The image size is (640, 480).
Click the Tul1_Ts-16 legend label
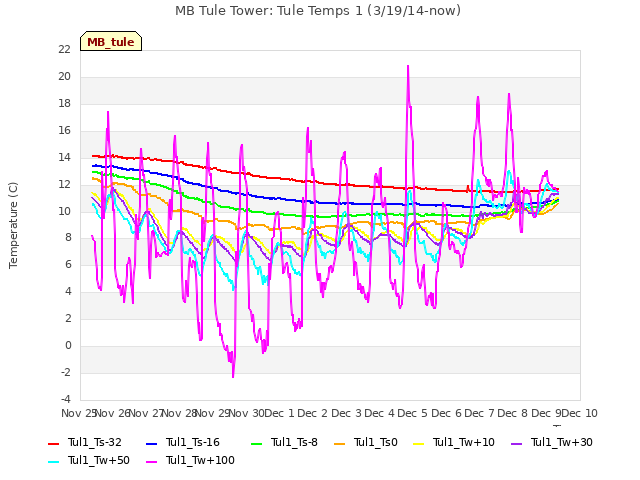pos(193,442)
